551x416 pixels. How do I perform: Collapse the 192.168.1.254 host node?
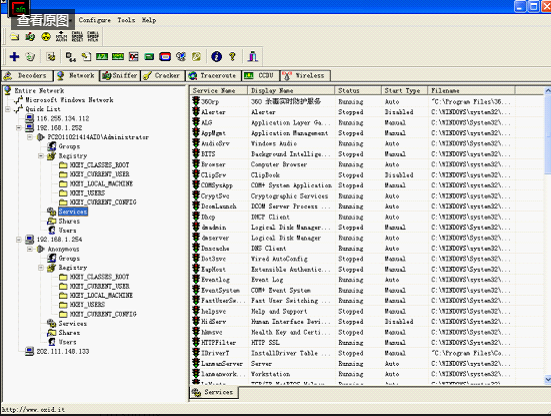tap(19, 240)
